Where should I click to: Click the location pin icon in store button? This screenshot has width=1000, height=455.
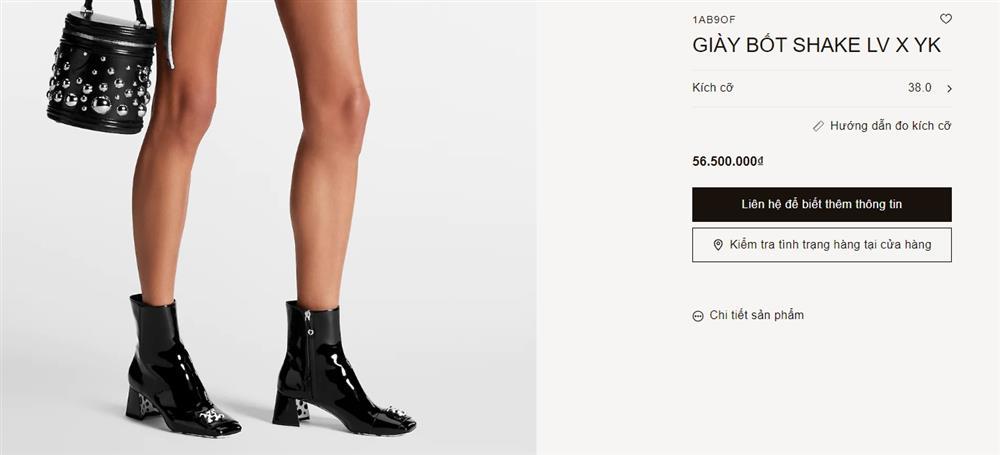pyautogui.click(x=718, y=245)
